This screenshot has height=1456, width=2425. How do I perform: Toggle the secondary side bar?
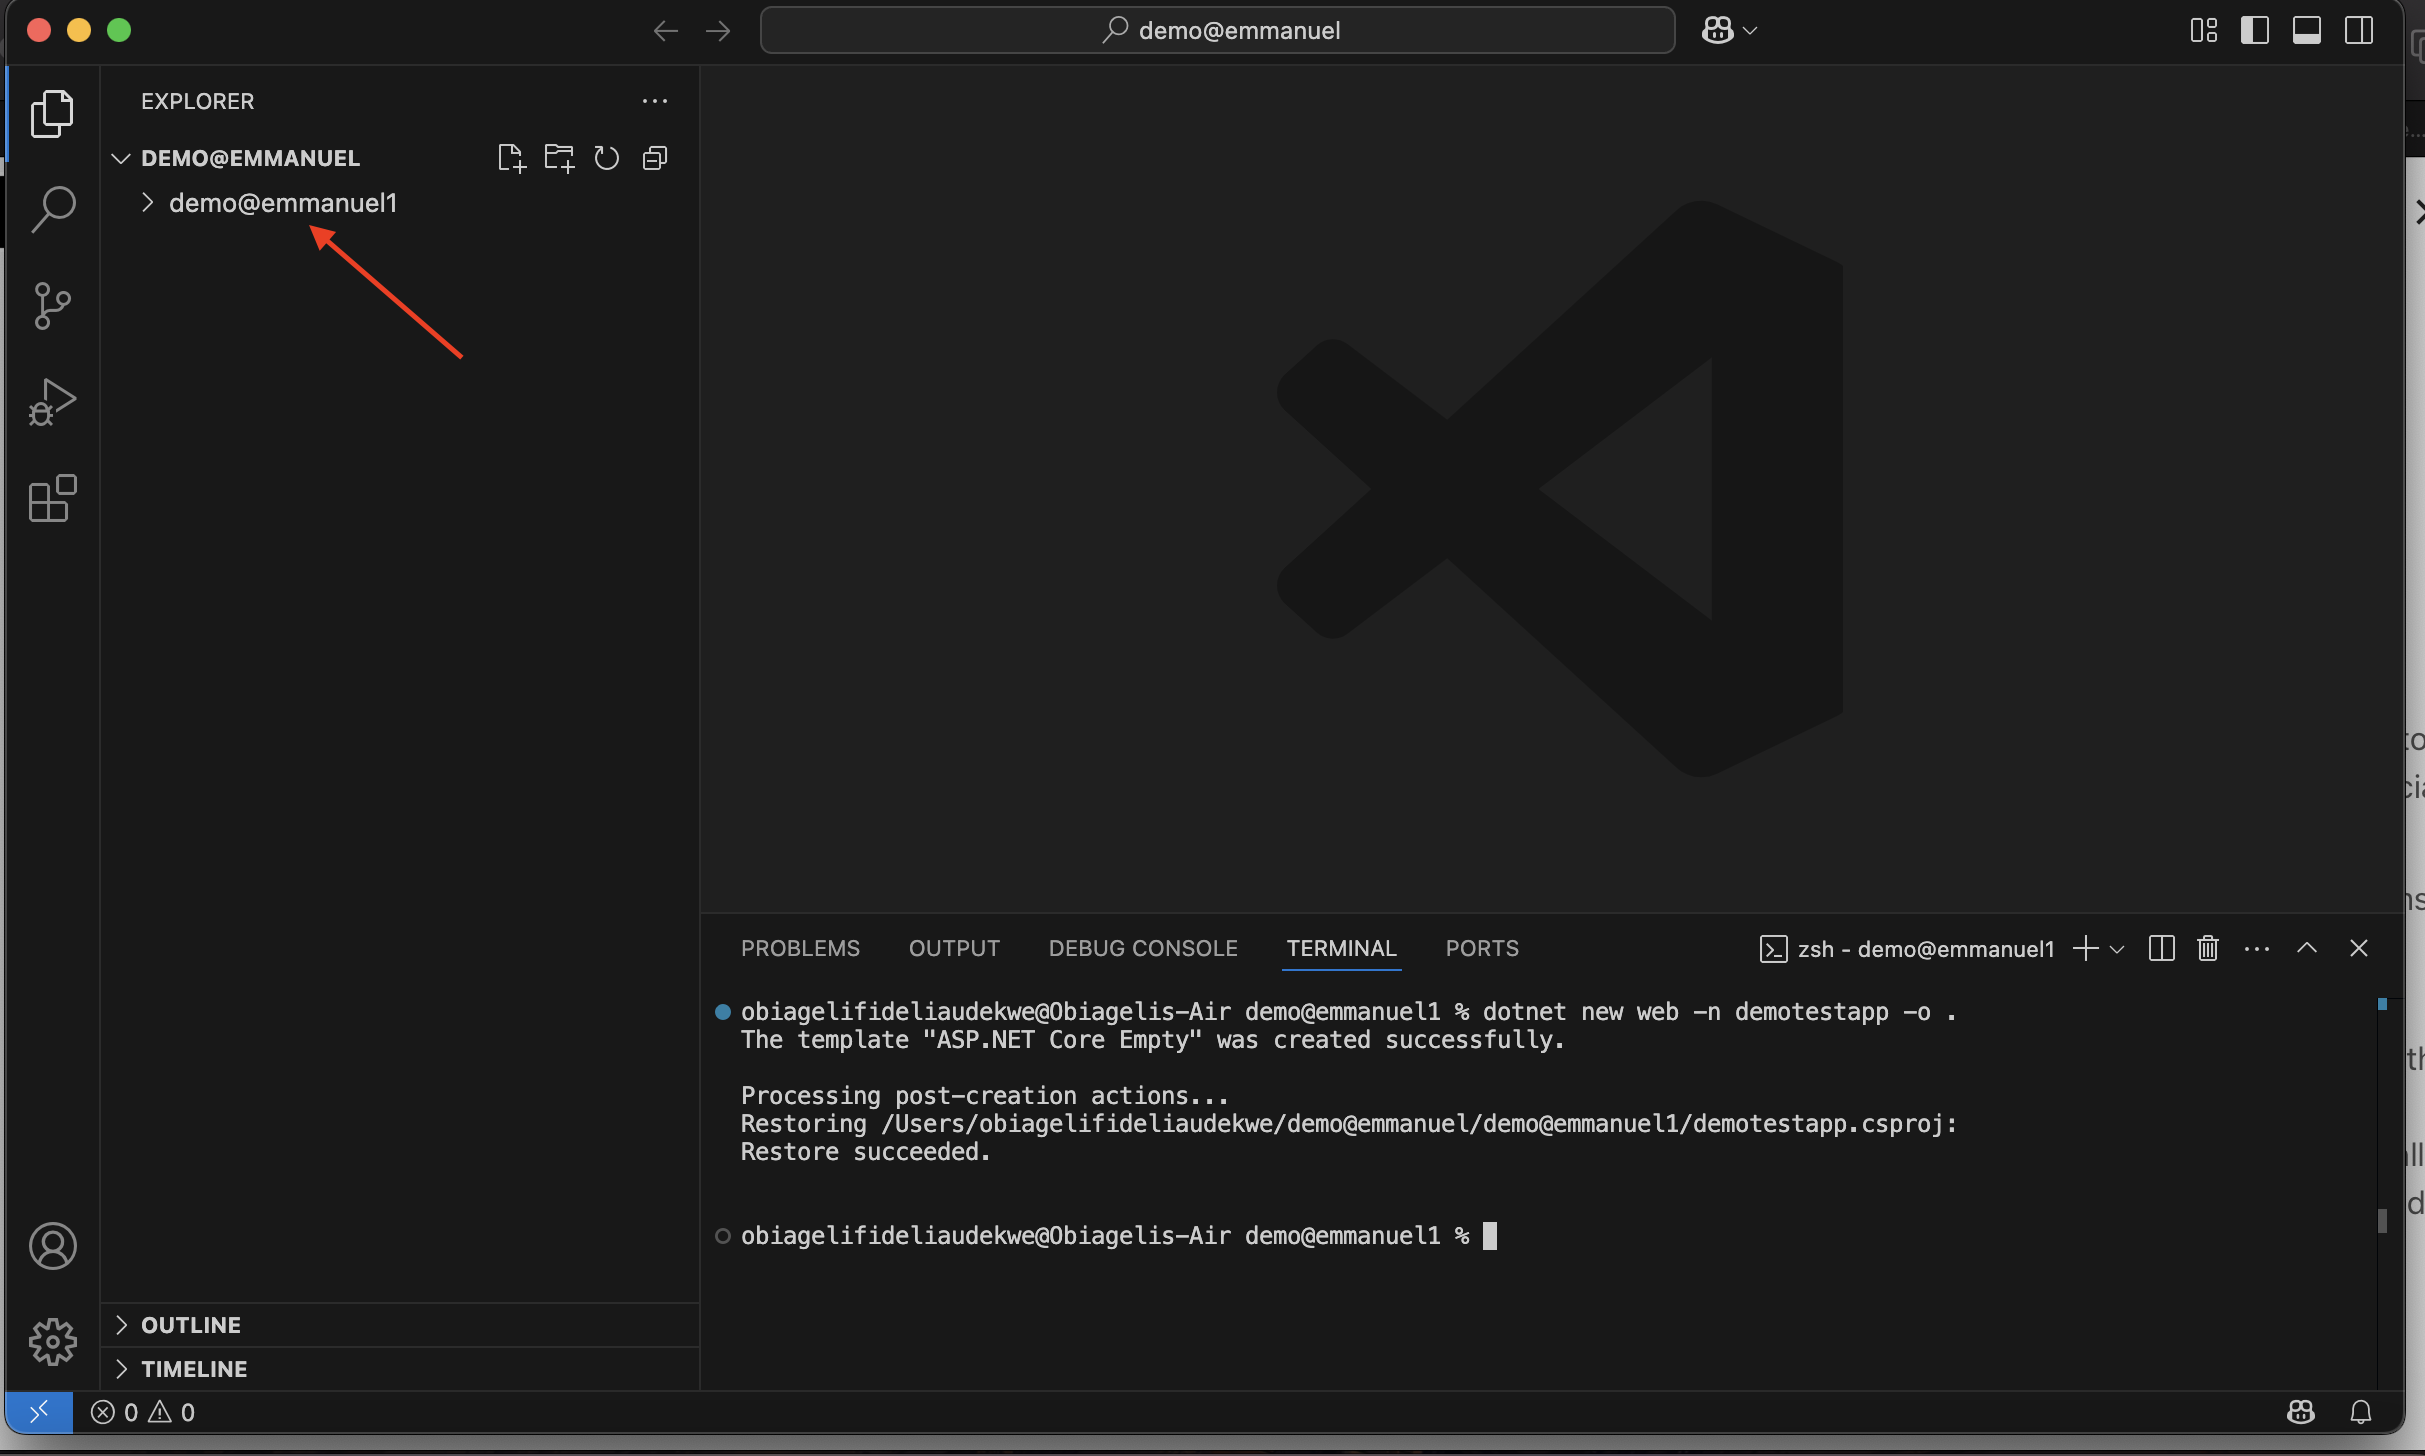coord(2359,31)
